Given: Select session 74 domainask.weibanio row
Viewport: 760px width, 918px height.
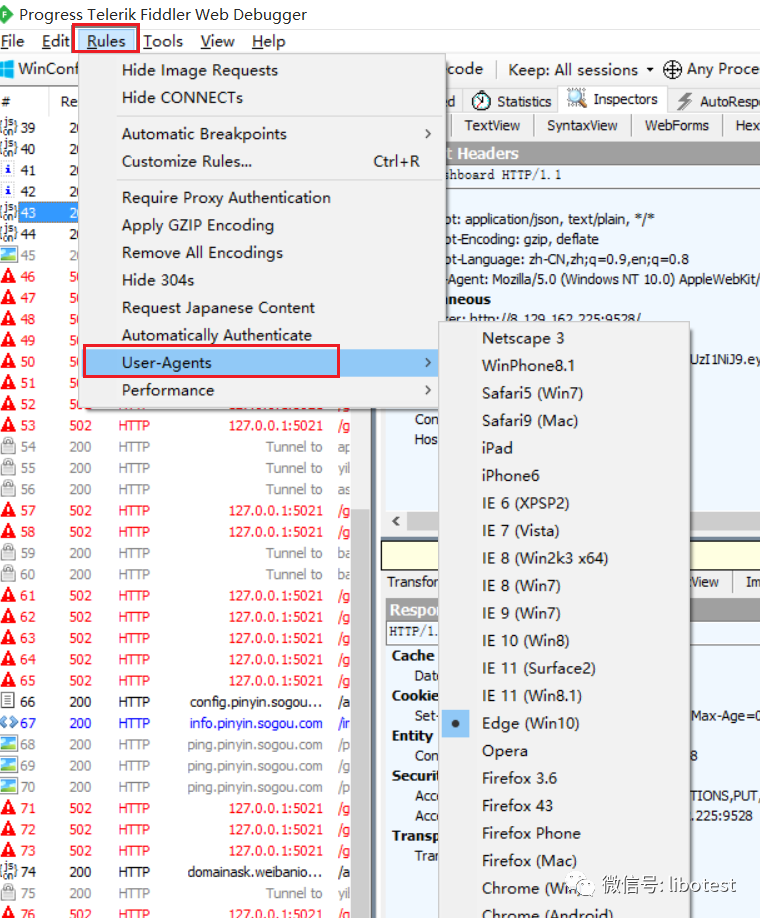Looking at the screenshot, I should coord(176,872).
